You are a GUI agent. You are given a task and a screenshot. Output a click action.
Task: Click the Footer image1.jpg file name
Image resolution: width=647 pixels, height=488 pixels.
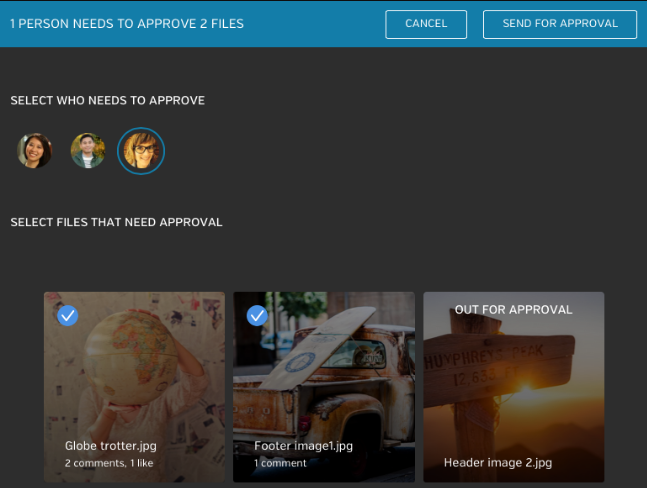point(303,446)
